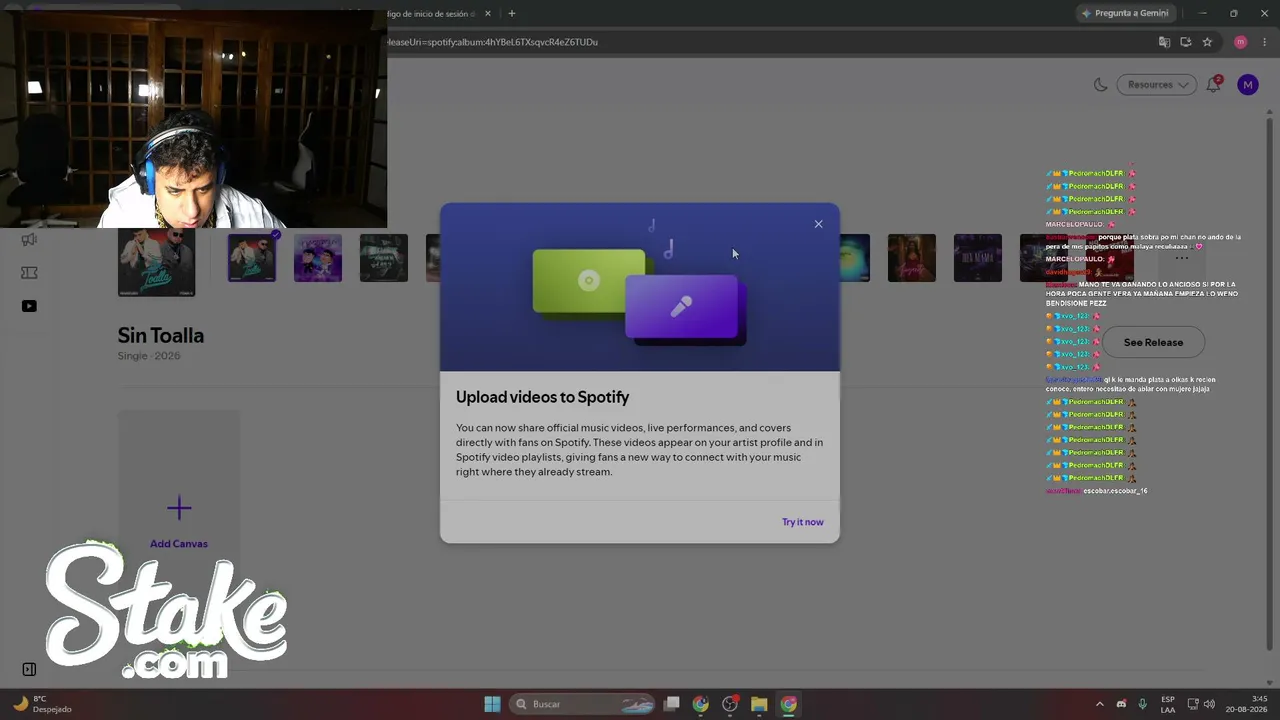The image size is (1280, 720).
Task: Expand the Resources dropdown
Action: click(1157, 85)
